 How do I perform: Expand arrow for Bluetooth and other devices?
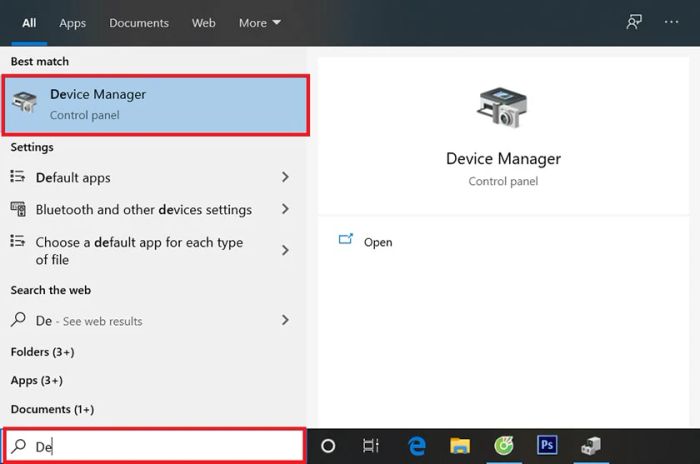pos(285,209)
